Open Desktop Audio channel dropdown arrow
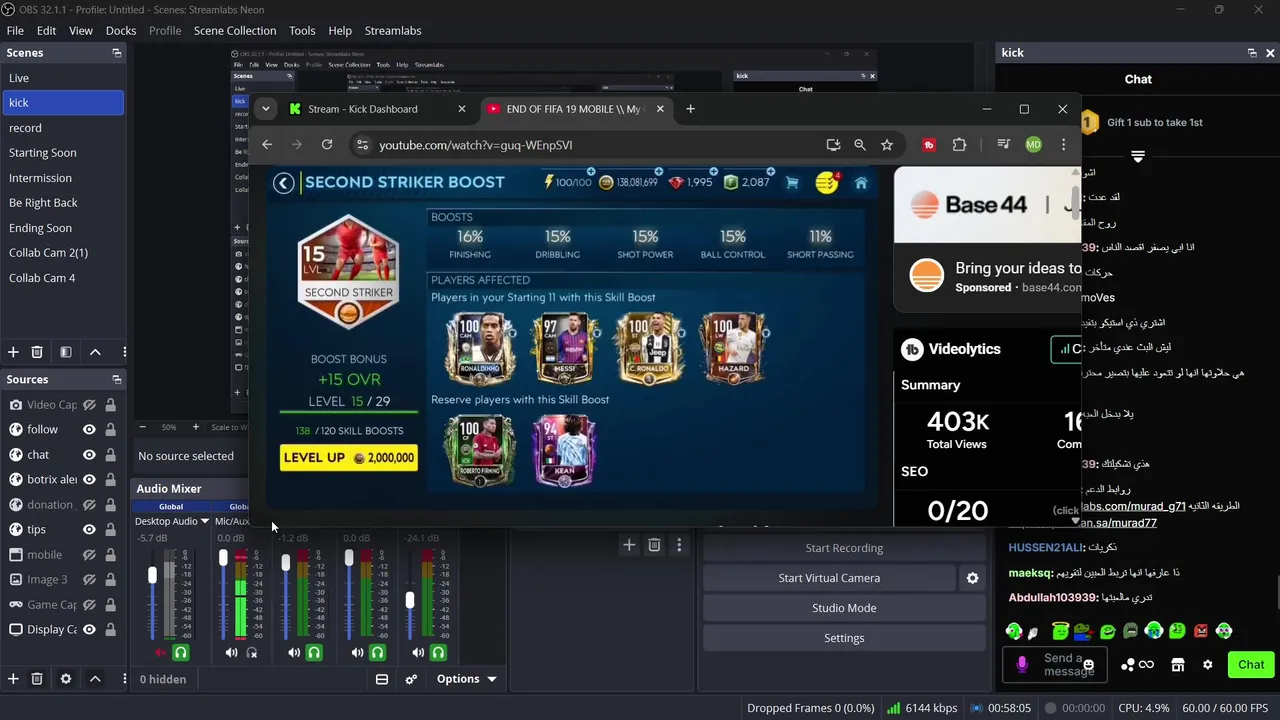The height and width of the screenshot is (720, 1280). [204, 521]
